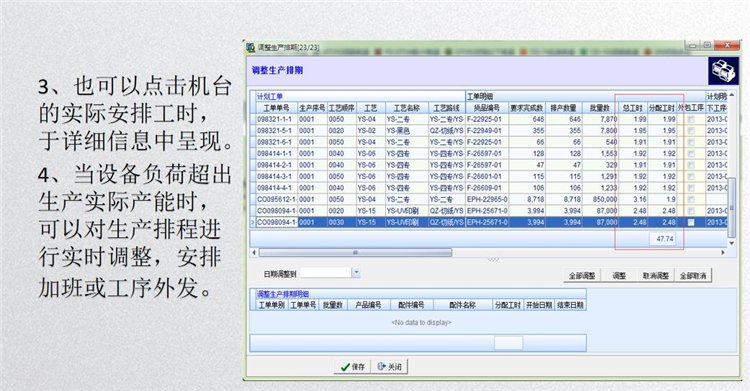This screenshot has height=391, width=750.
Task: Check 外包工序 box for row 098414-1-1
Action: [x=691, y=154]
